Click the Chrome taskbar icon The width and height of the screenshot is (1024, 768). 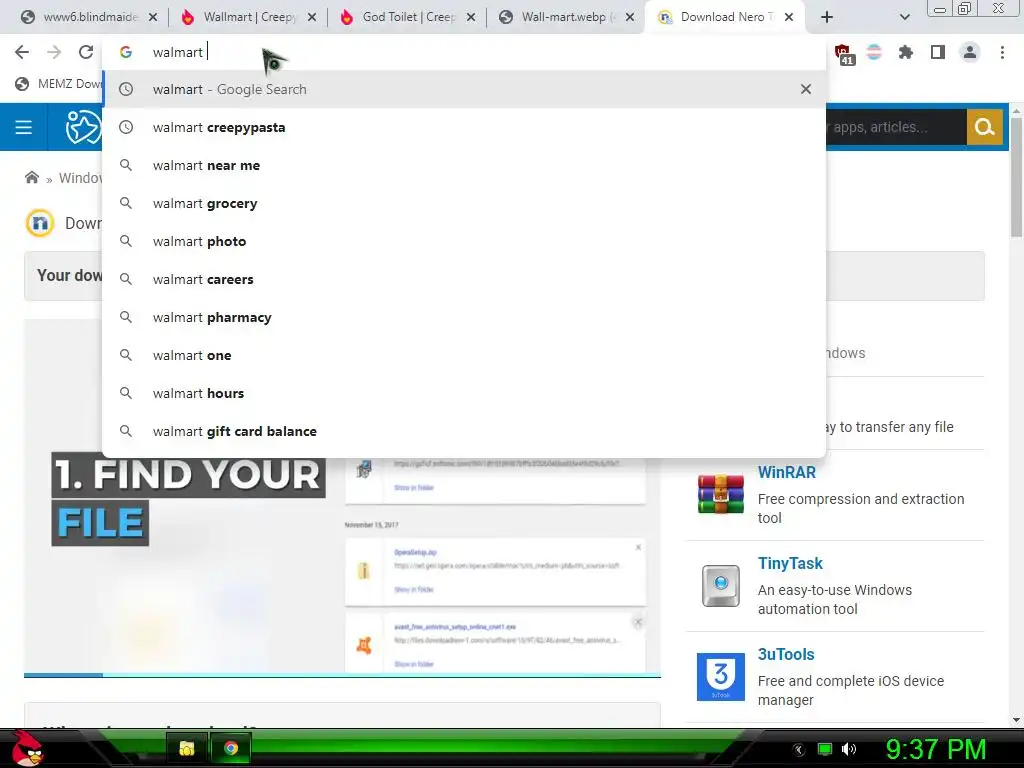pyautogui.click(x=231, y=748)
